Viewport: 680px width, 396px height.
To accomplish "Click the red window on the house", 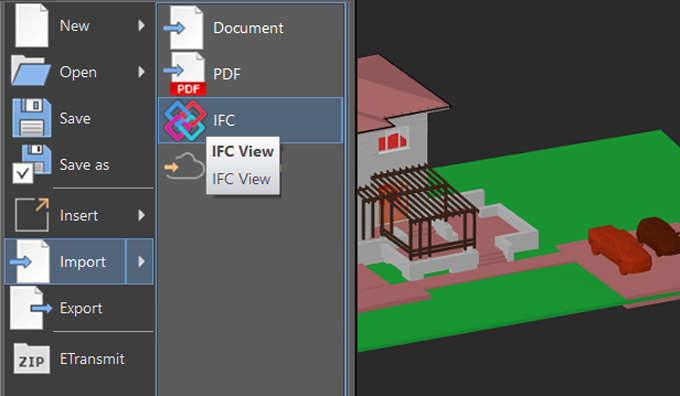I will [392, 141].
